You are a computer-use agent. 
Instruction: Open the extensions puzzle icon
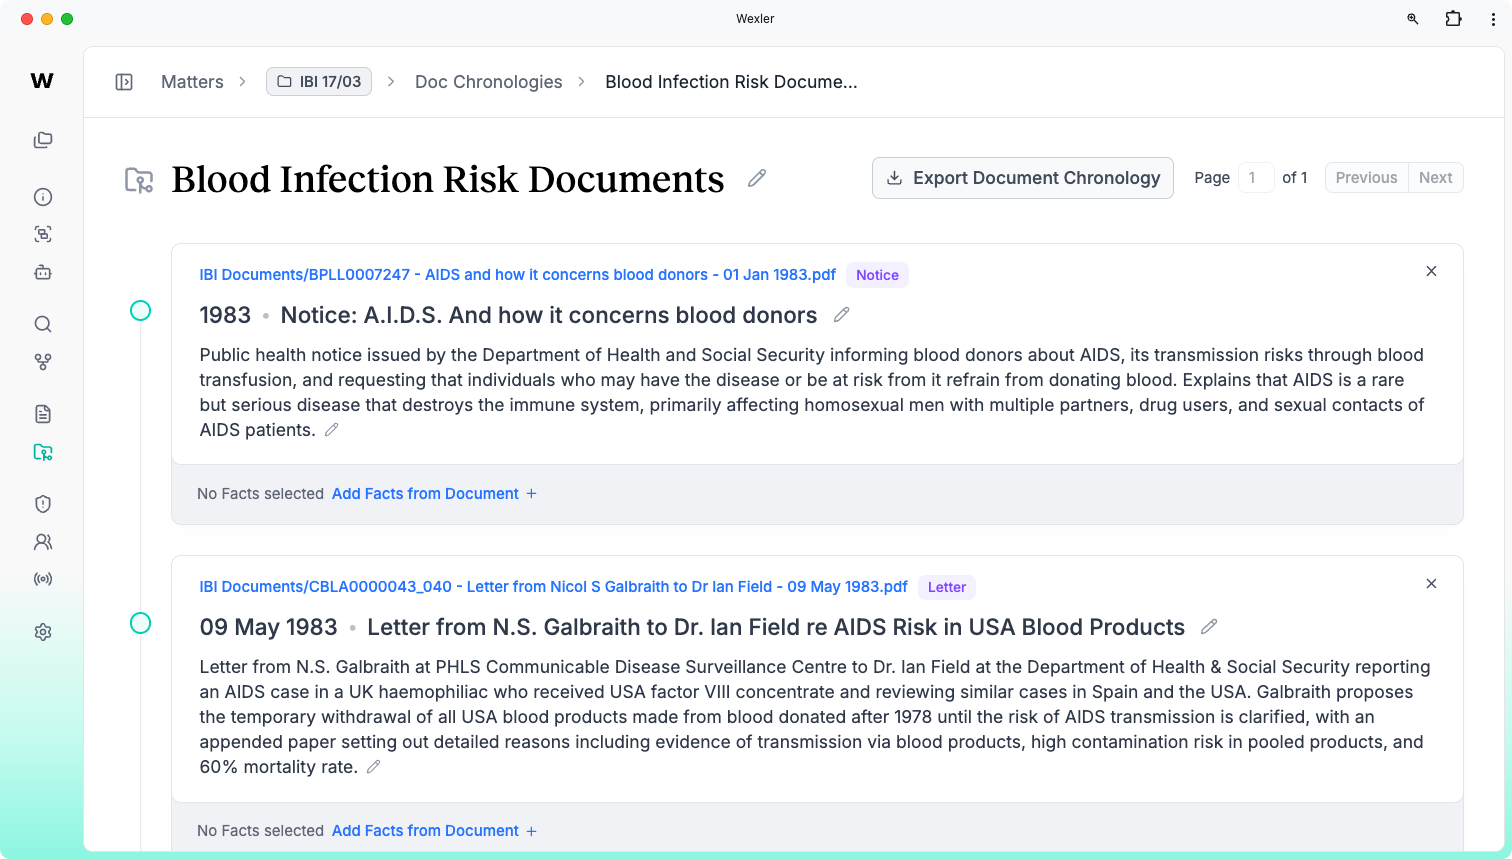[x=1453, y=19]
